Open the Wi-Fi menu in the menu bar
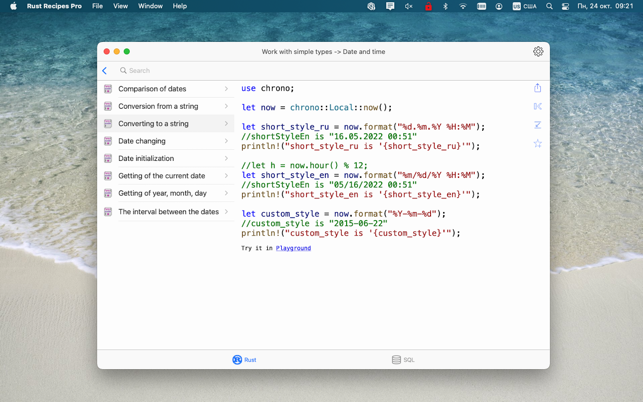The width and height of the screenshot is (643, 402). [x=463, y=6]
